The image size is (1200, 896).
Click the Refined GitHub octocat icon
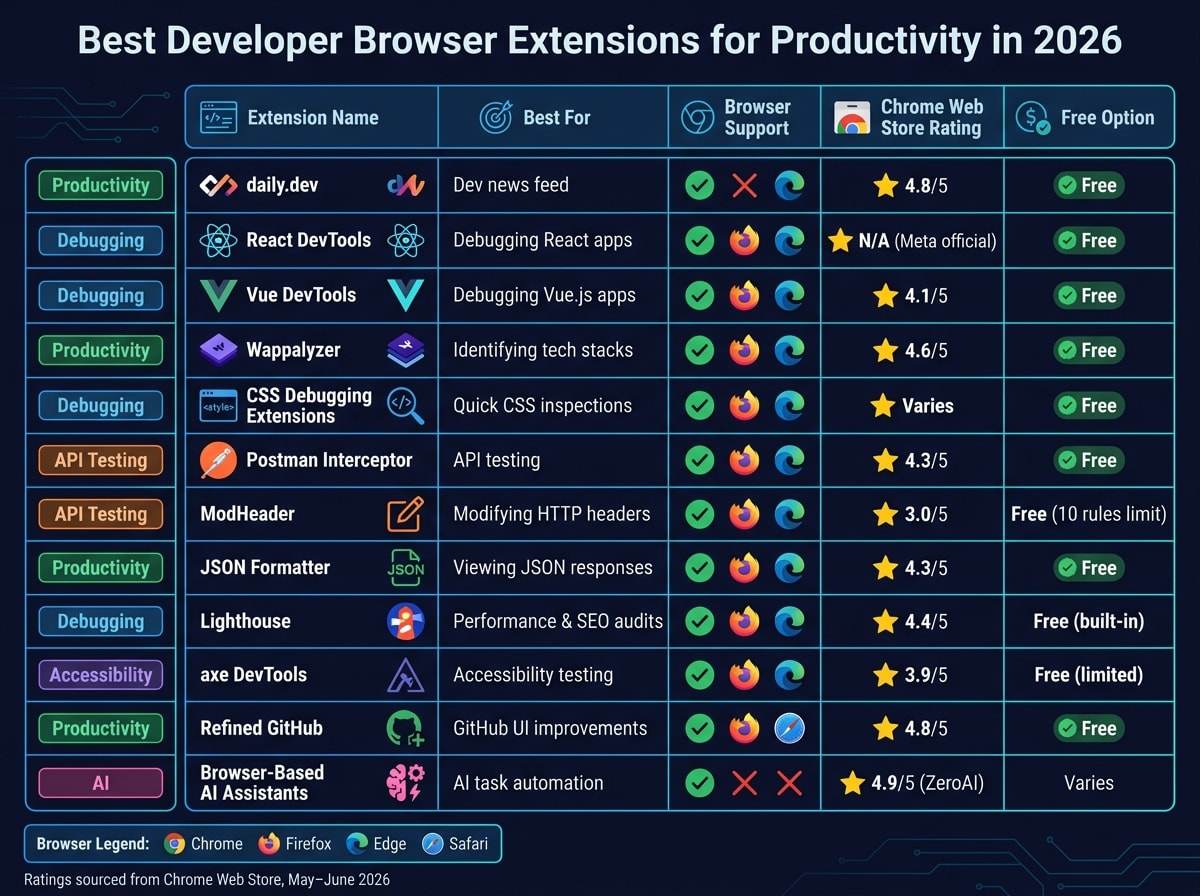pos(406,728)
